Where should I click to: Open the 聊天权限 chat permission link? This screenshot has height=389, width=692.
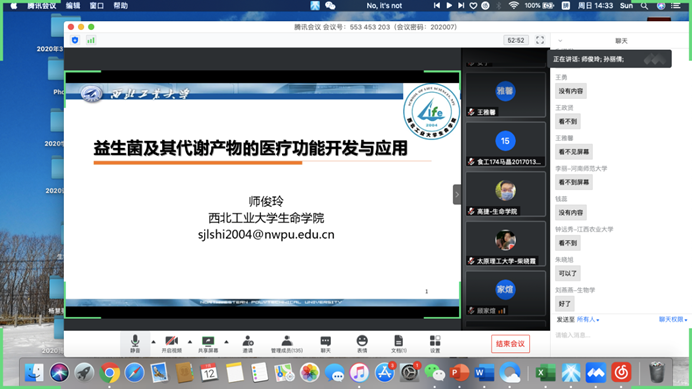(x=673, y=320)
